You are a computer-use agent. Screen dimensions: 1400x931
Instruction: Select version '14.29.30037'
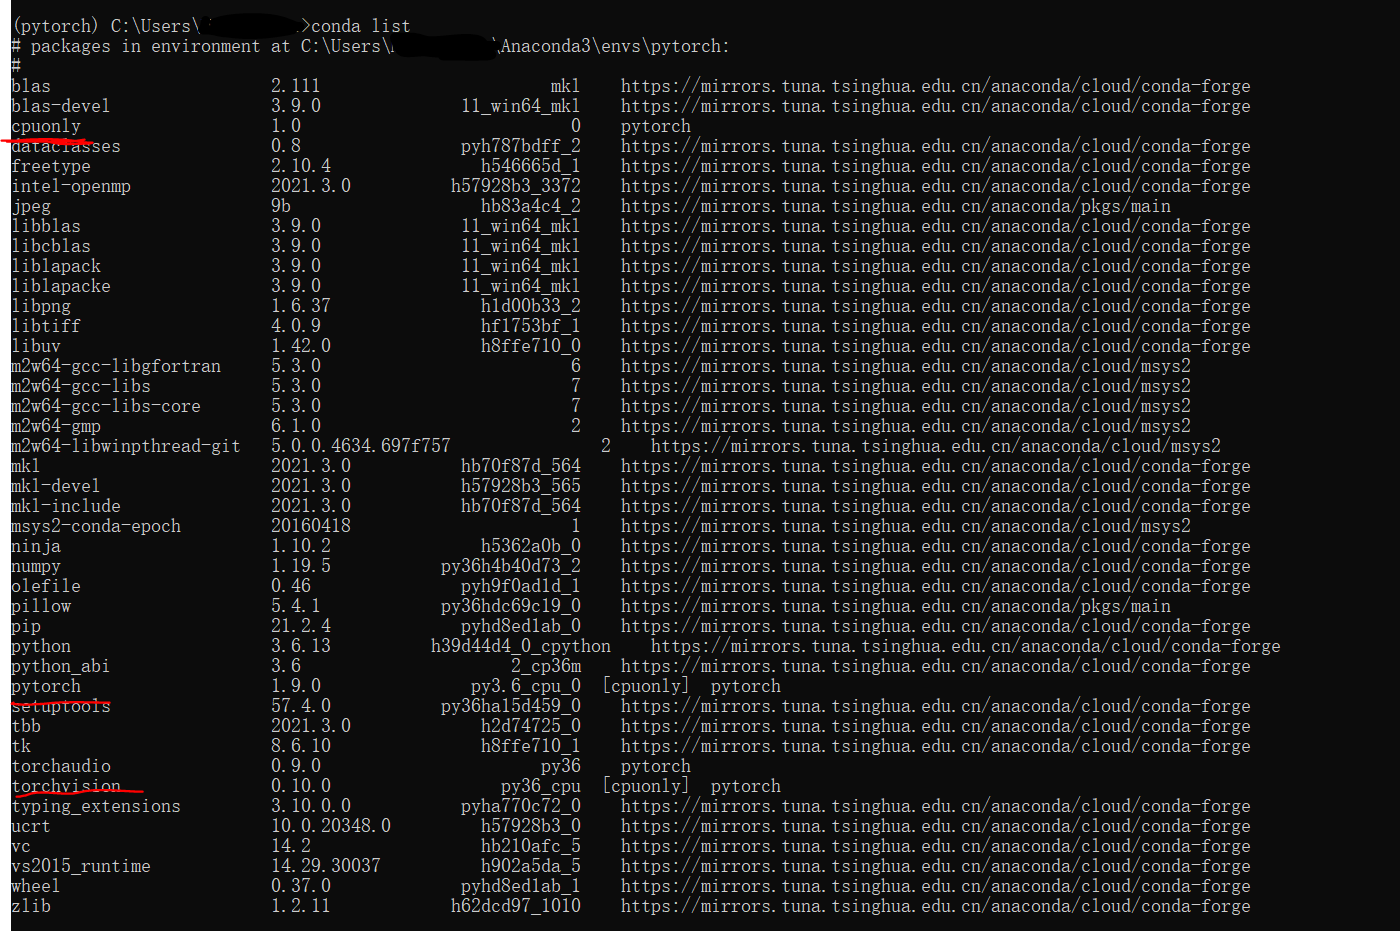tap(326, 866)
